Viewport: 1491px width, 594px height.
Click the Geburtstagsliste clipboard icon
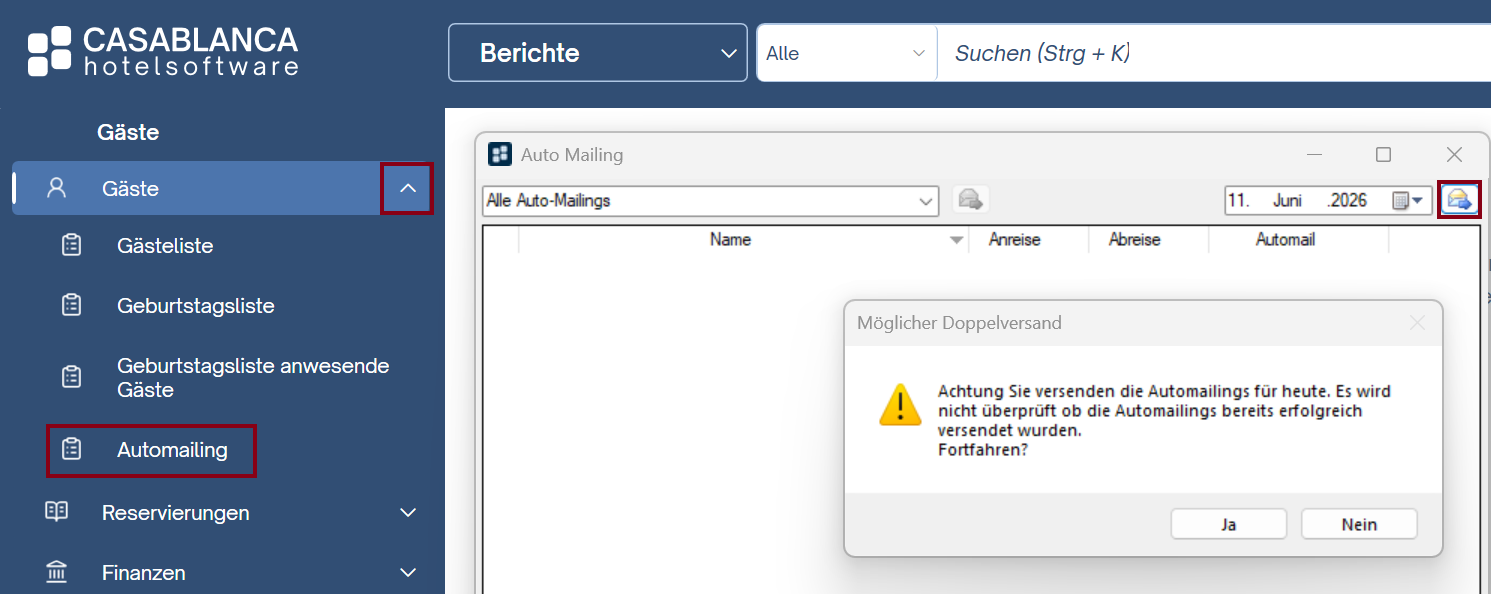(72, 305)
